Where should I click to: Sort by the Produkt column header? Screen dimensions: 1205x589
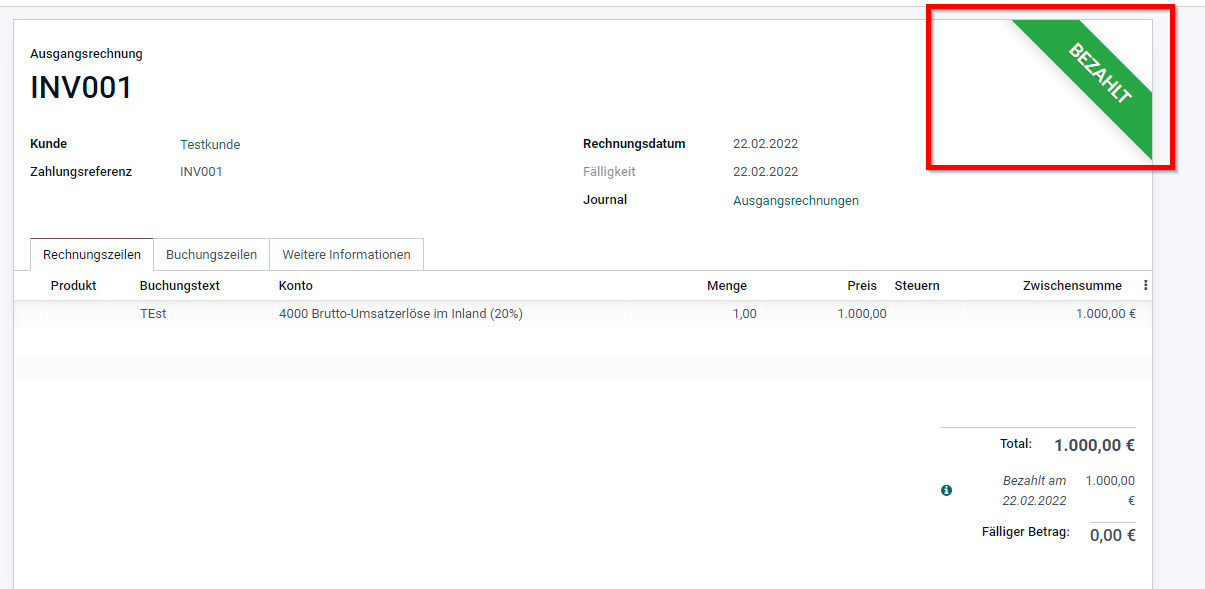point(74,285)
